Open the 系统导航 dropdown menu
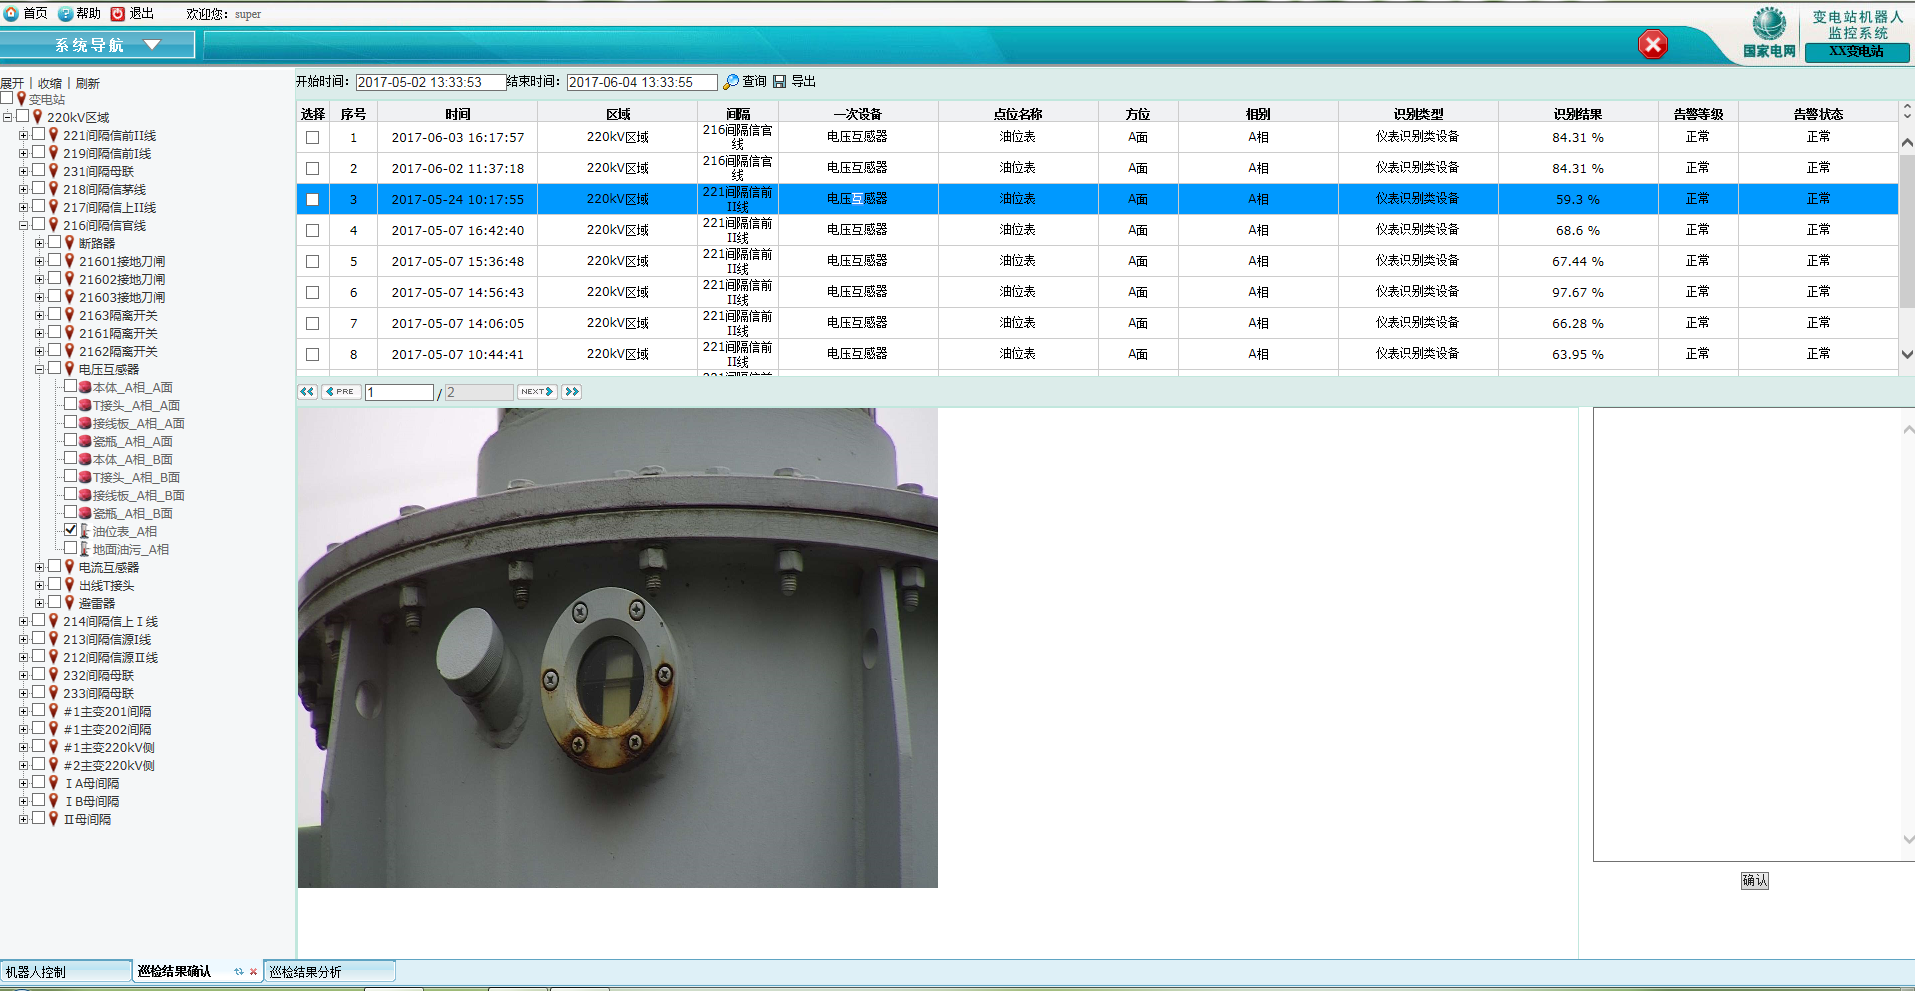The height and width of the screenshot is (991, 1915). coord(152,45)
